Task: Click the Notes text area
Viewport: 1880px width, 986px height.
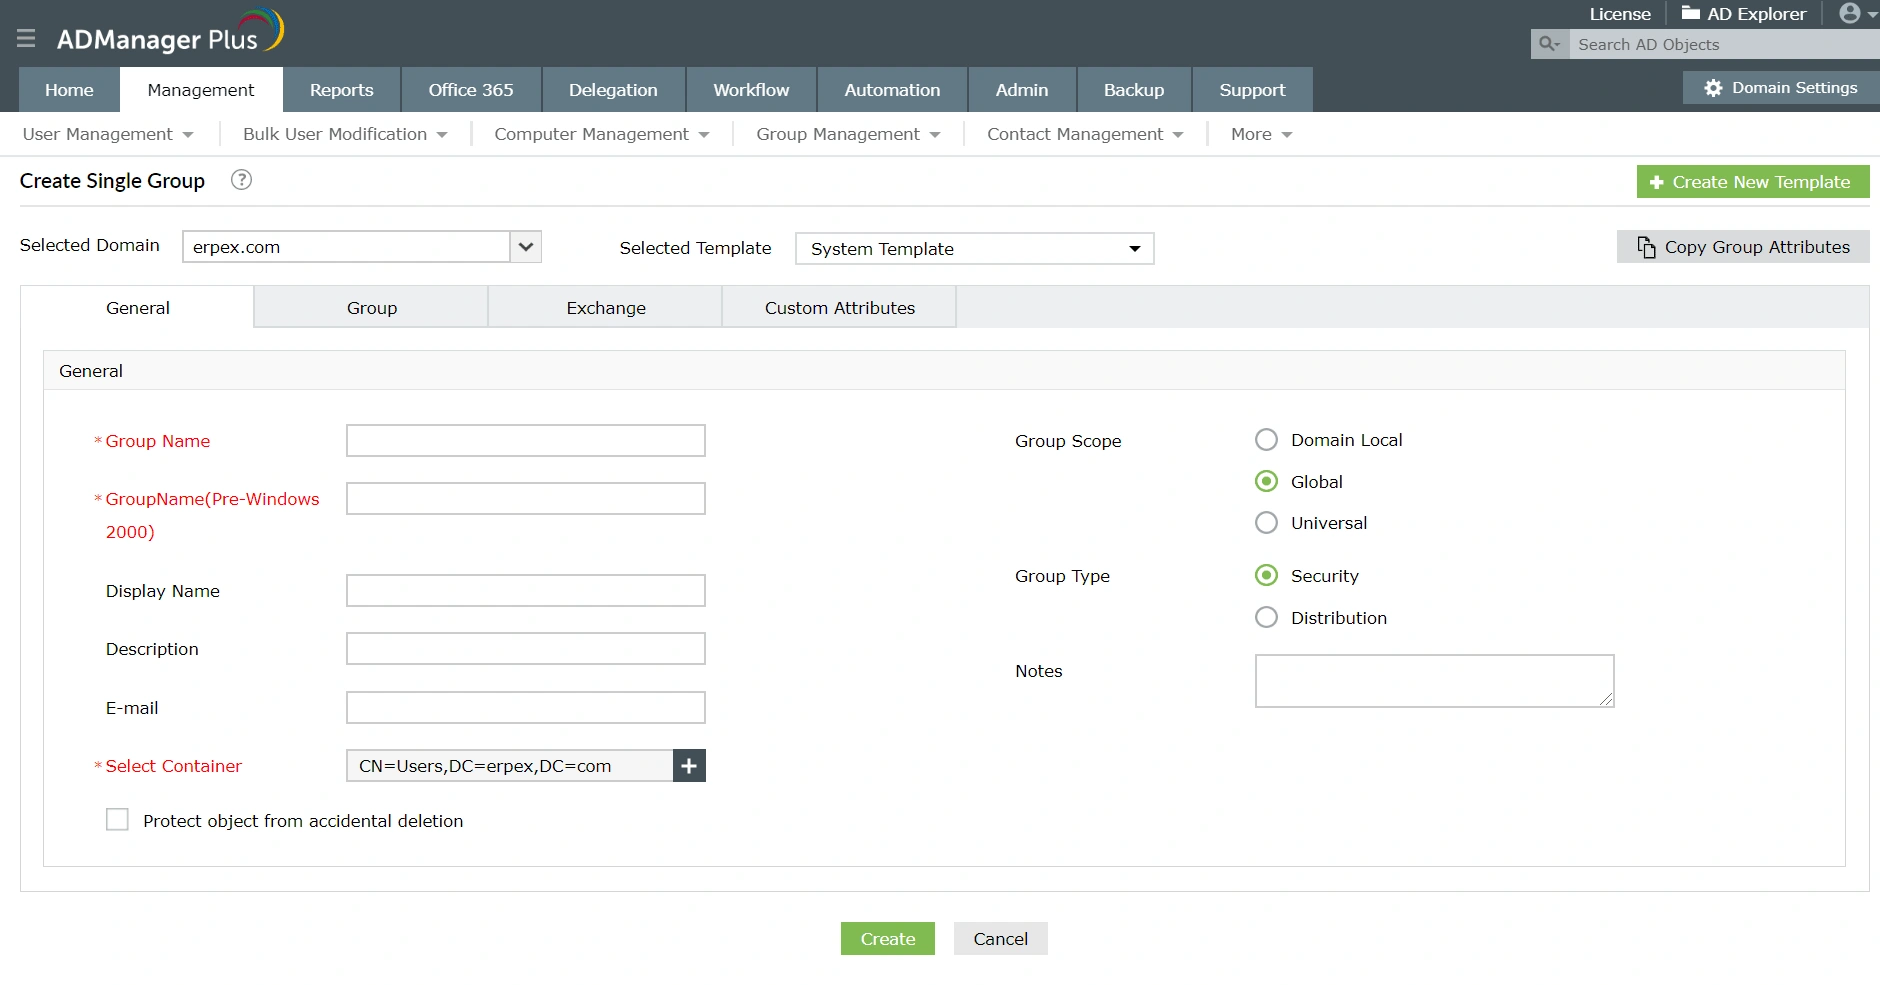Action: point(1435,681)
